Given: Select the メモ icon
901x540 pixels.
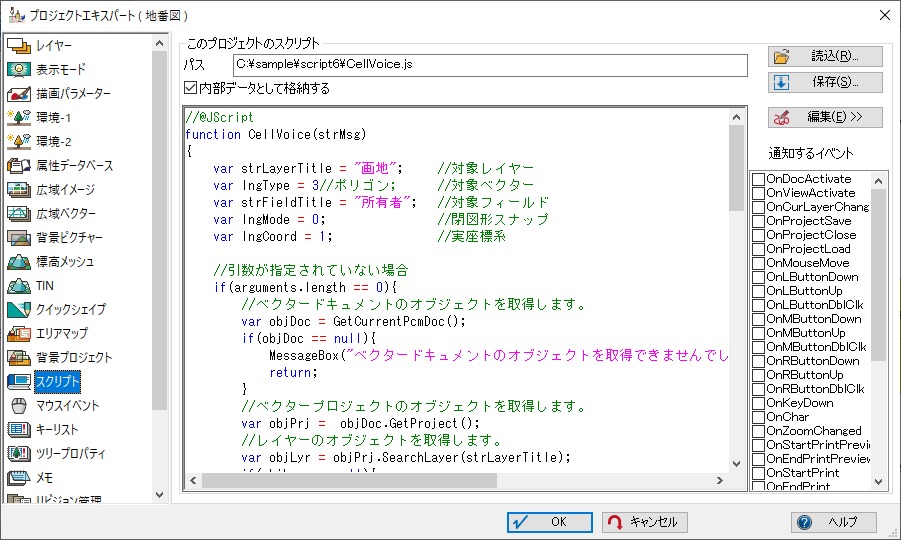Looking at the screenshot, I should pos(18,478).
